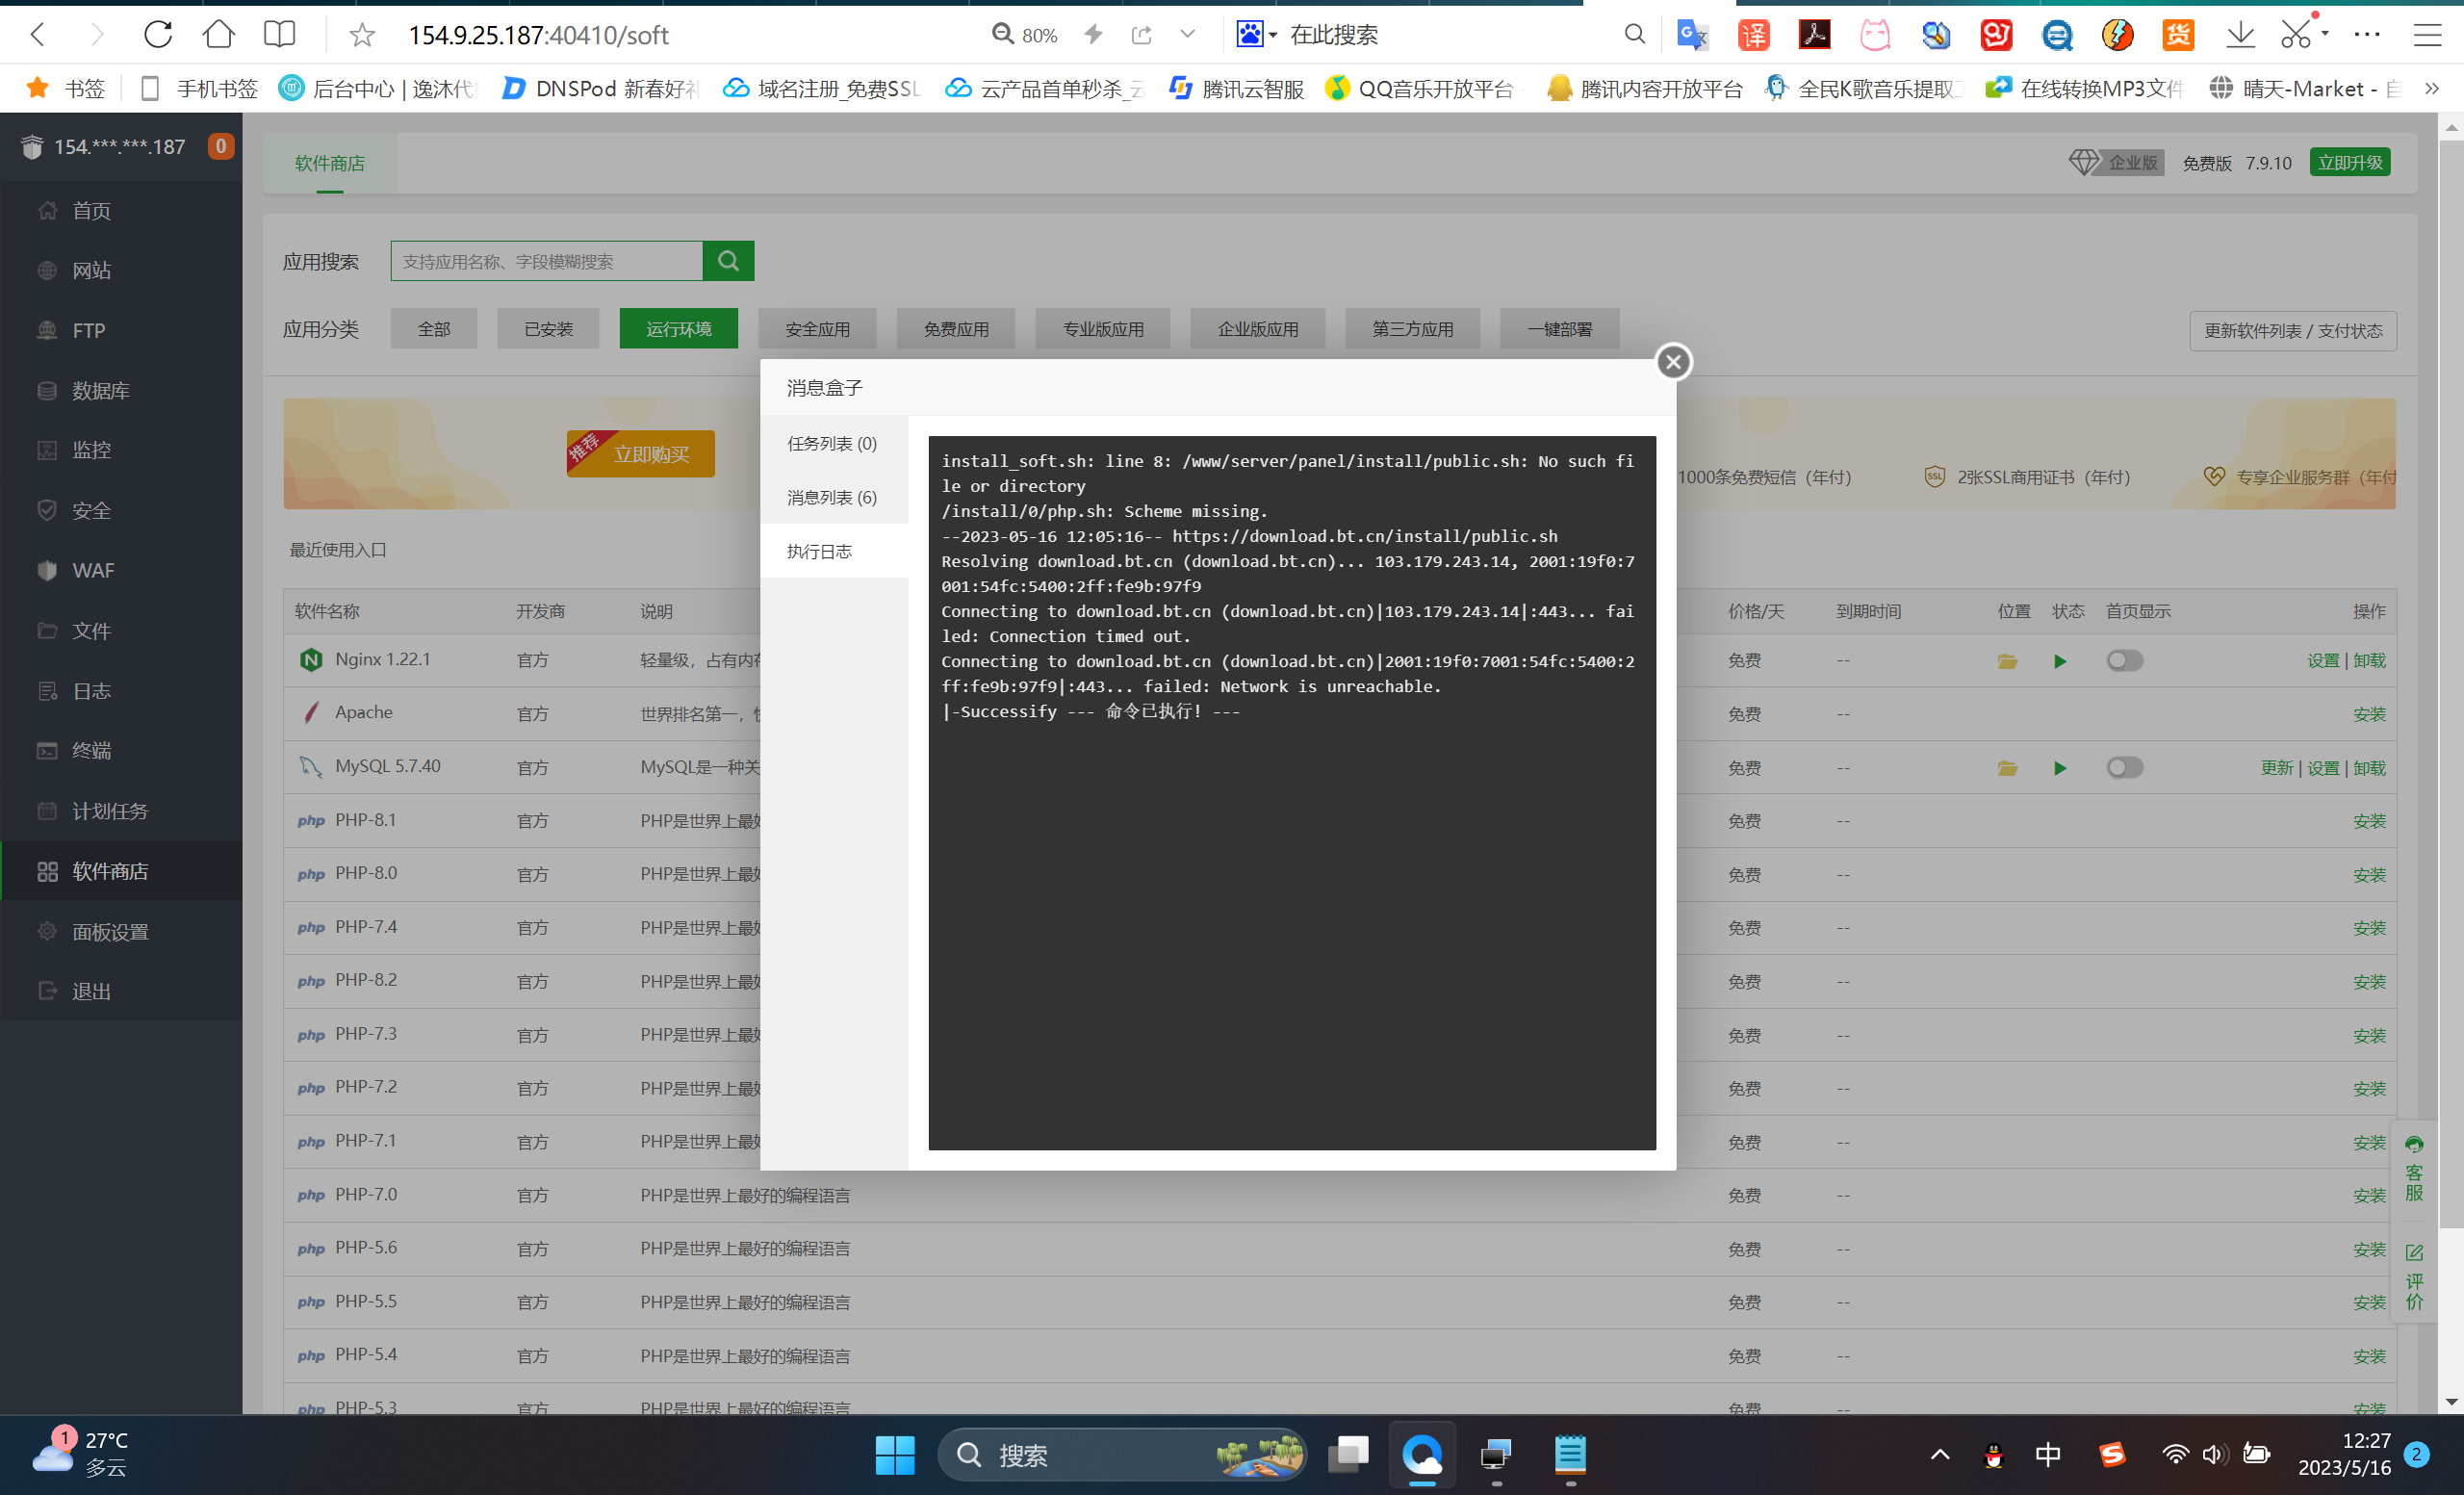Click 设置 link for Nginx 1.22.1
The image size is (2464, 1495).
coord(2323,660)
